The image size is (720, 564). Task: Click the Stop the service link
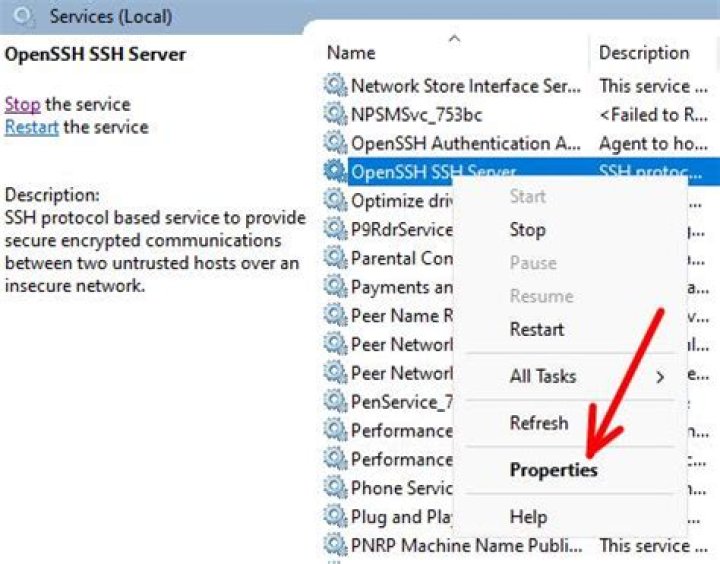(x=22, y=104)
